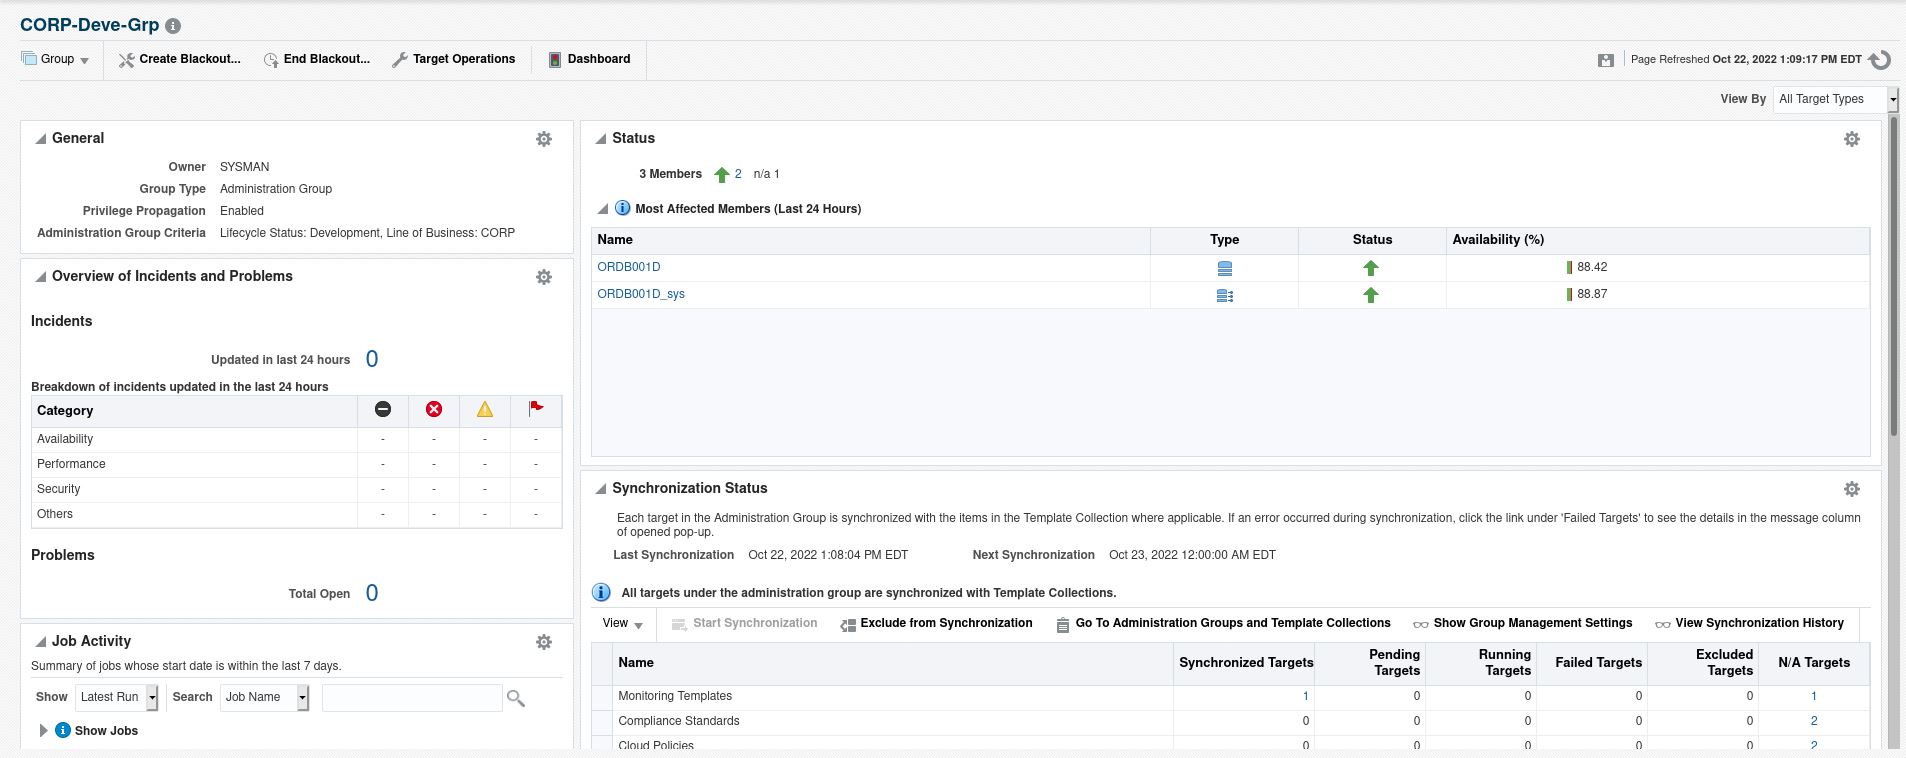The height and width of the screenshot is (758, 1906).
Task: Expand the Show Jobs section
Action: point(43,731)
